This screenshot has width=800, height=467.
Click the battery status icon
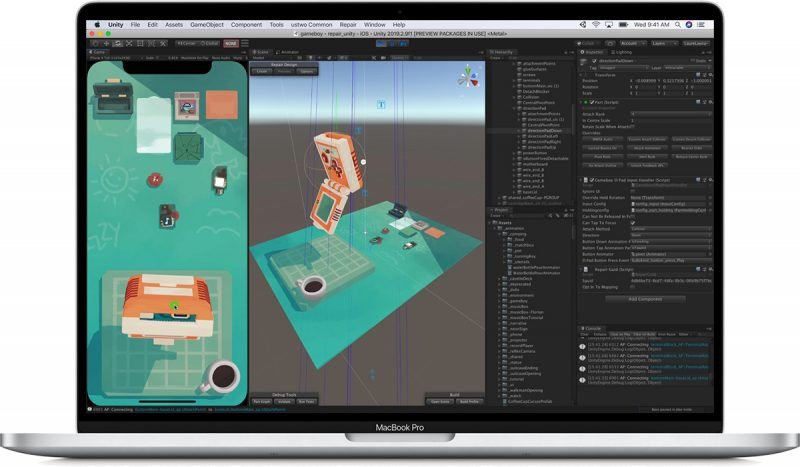pos(623,24)
